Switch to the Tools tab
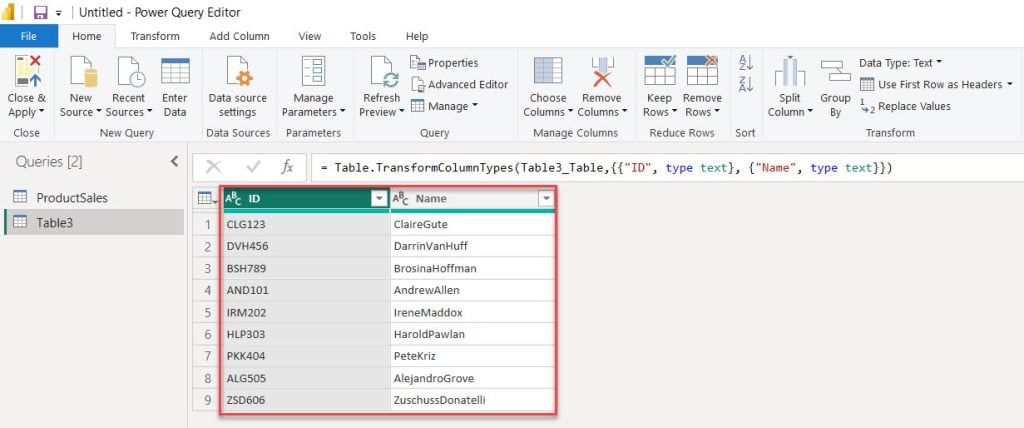Screen dimensions: 1024x428 [363, 36]
